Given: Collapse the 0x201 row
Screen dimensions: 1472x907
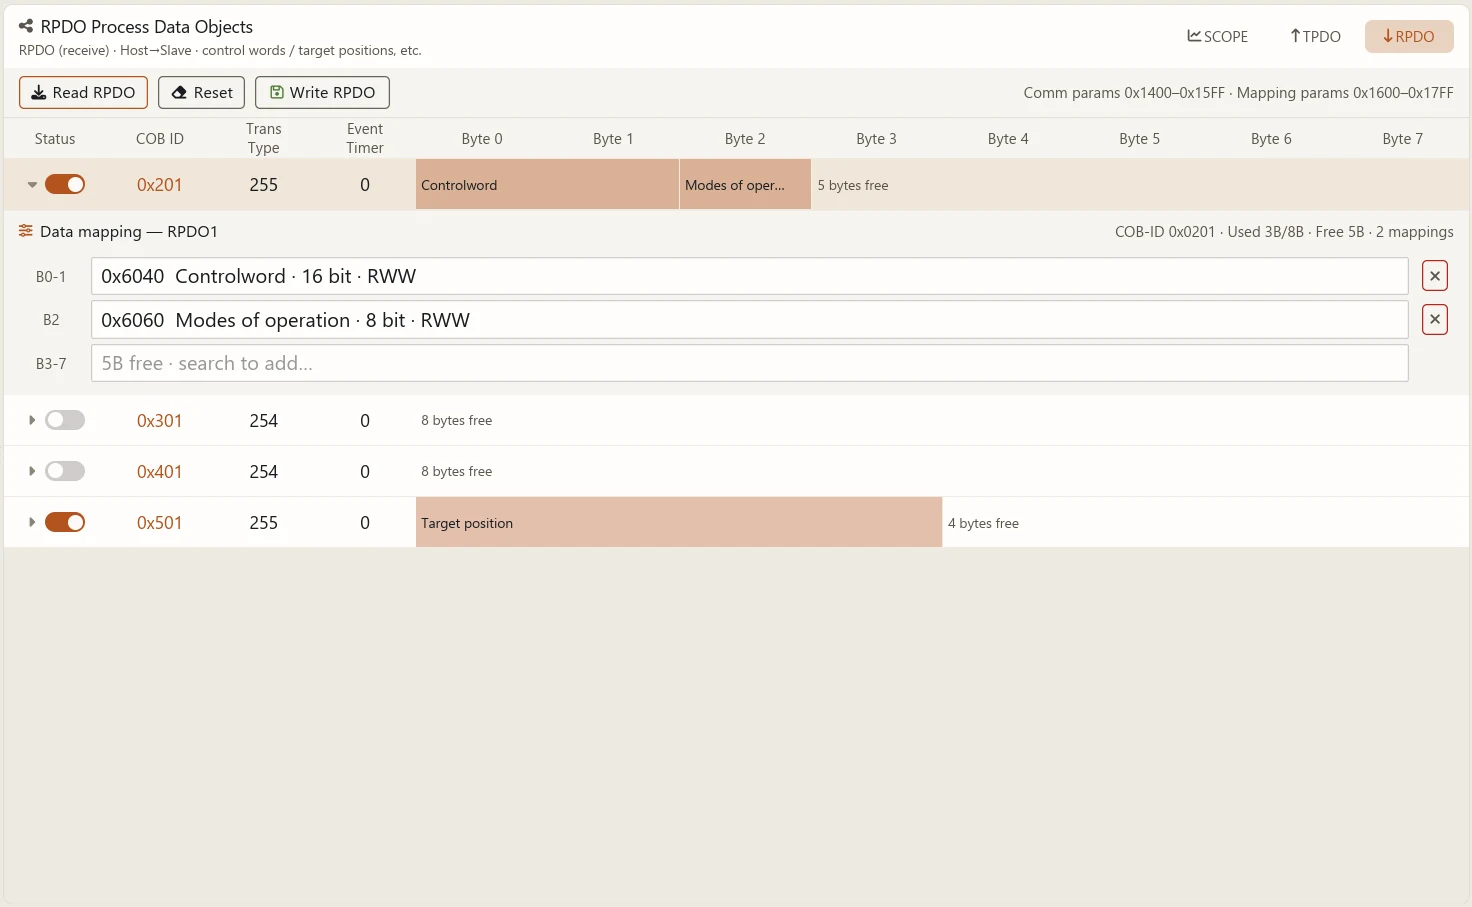Looking at the screenshot, I should (x=32, y=184).
